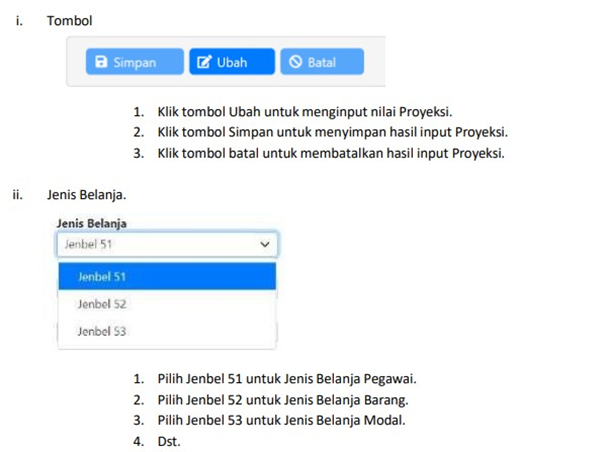608x452 pixels.
Task: Click the line about batal membatalkan hasil input
Action: [330, 153]
